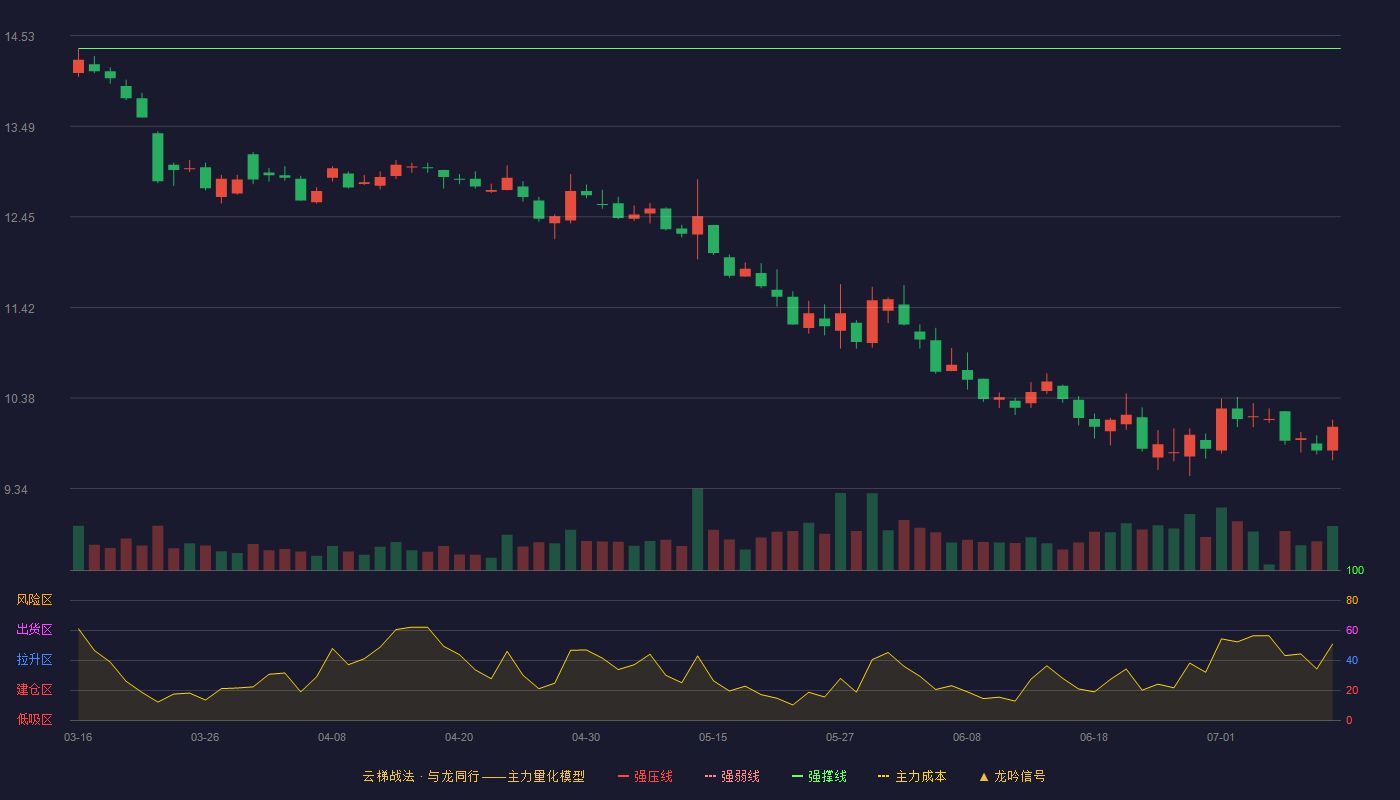Click the 06-18 date label

click(x=1094, y=737)
